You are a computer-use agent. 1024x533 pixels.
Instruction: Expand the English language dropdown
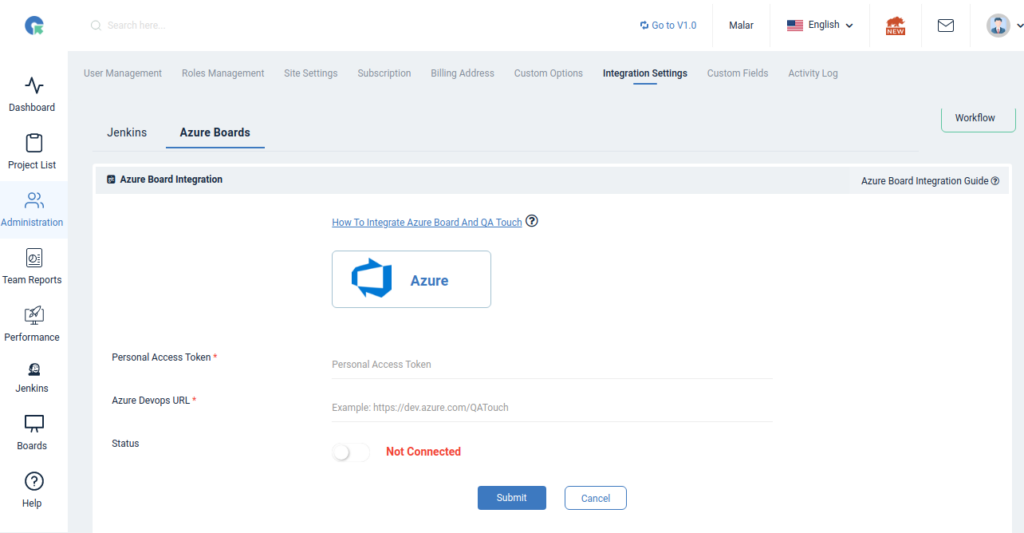point(820,25)
